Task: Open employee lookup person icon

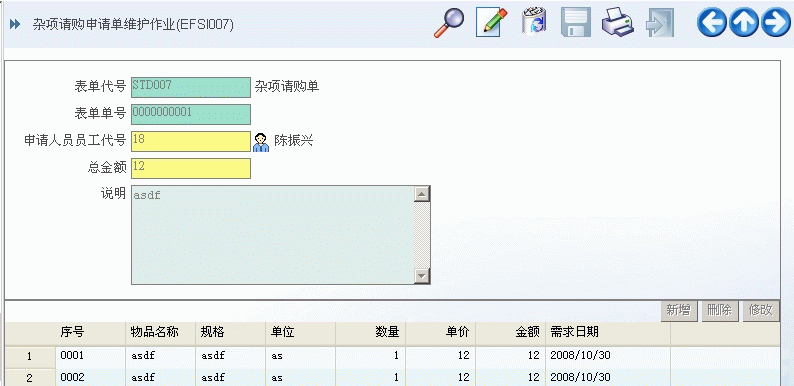Action: coord(261,142)
